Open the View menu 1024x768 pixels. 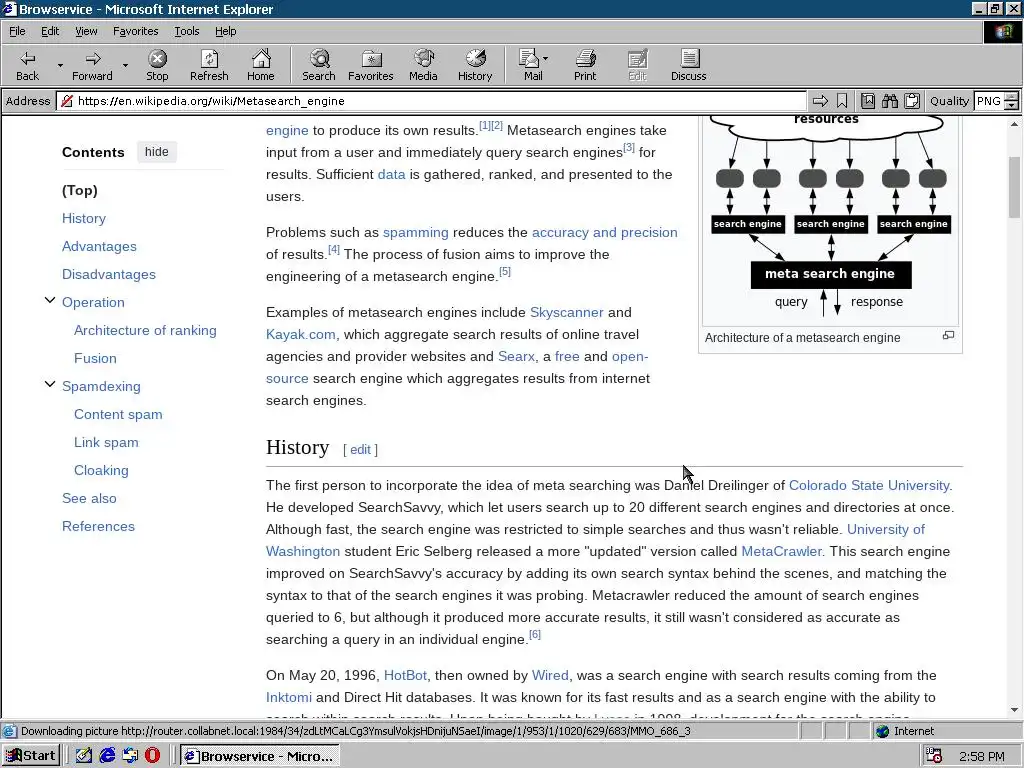(x=86, y=31)
